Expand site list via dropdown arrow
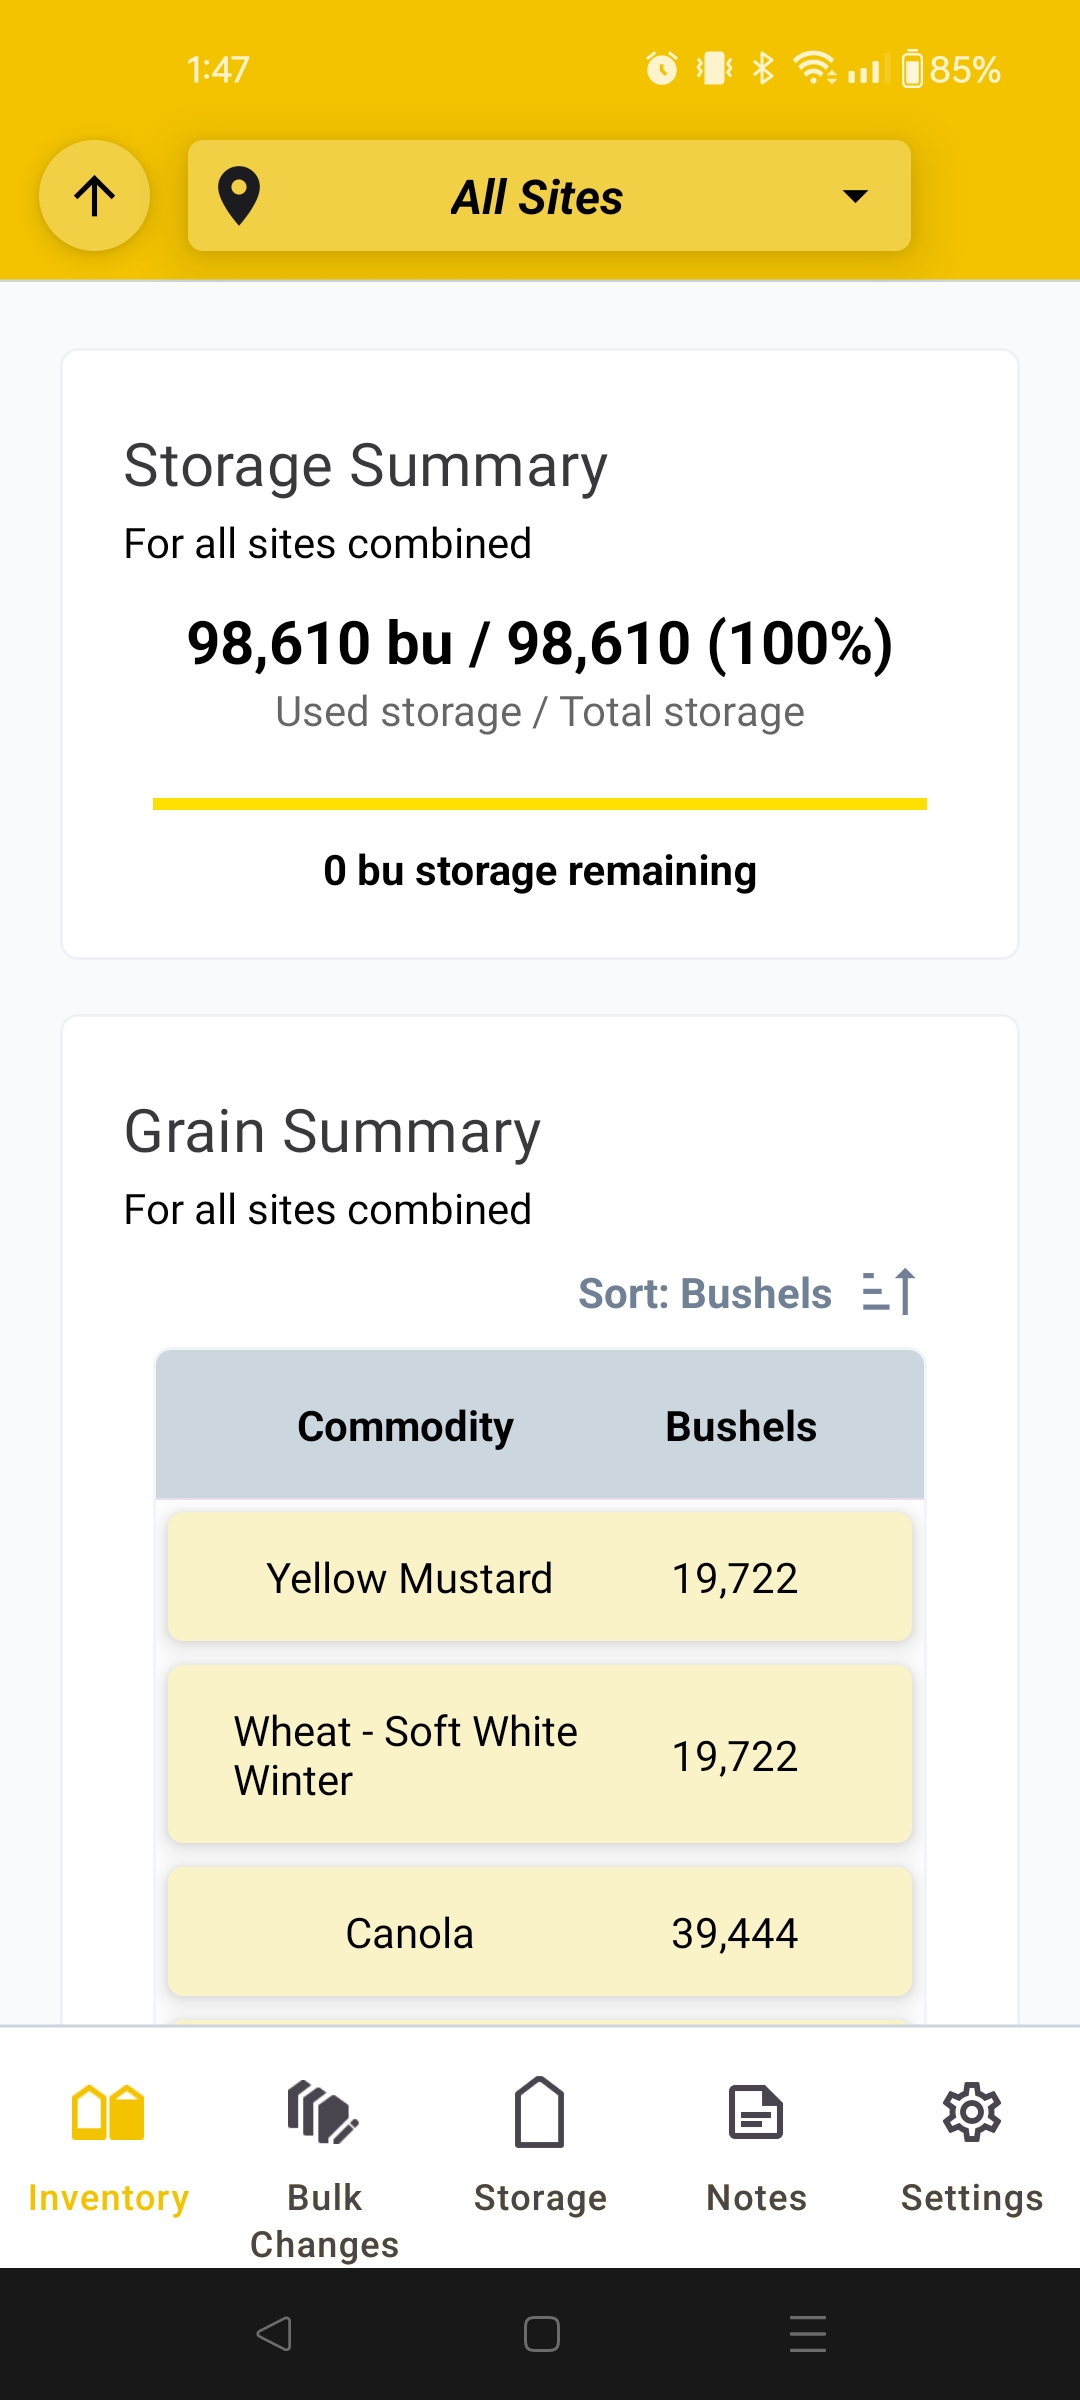 coord(855,196)
